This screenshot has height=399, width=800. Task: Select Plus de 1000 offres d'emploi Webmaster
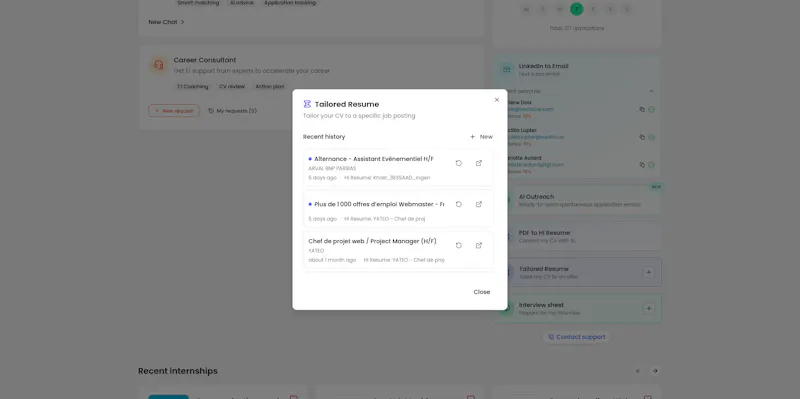tap(398, 209)
